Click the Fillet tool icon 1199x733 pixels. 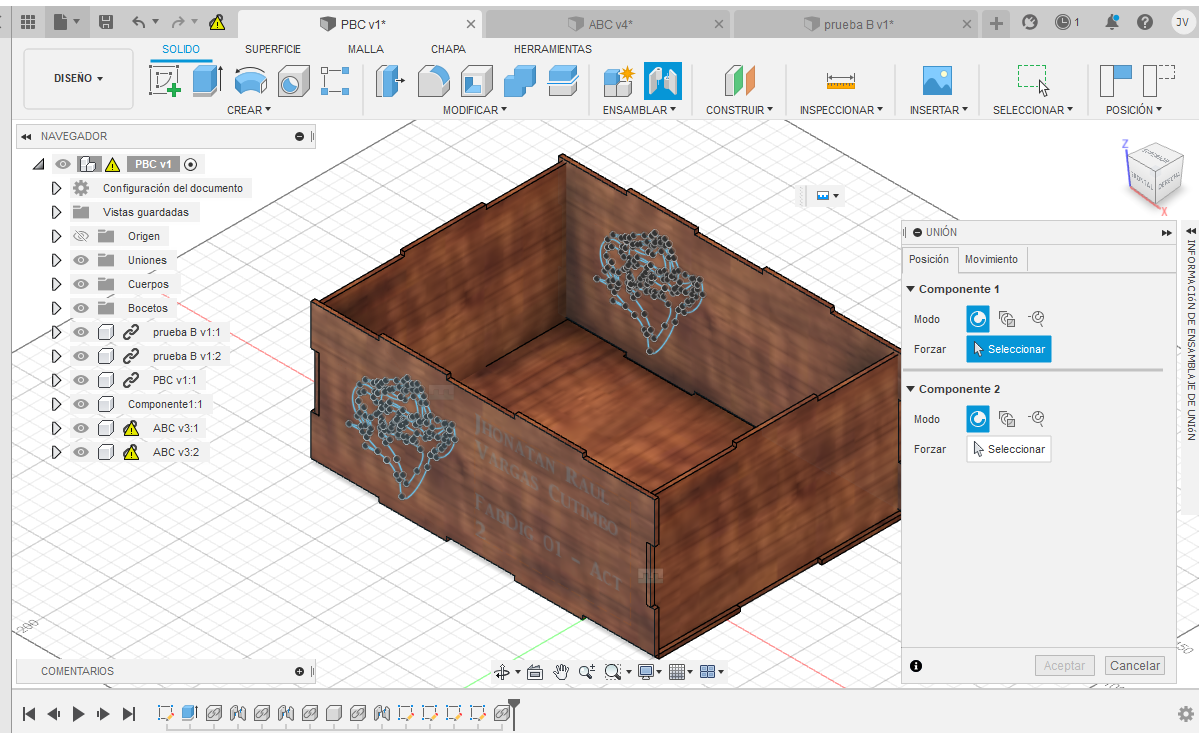pyautogui.click(x=434, y=81)
